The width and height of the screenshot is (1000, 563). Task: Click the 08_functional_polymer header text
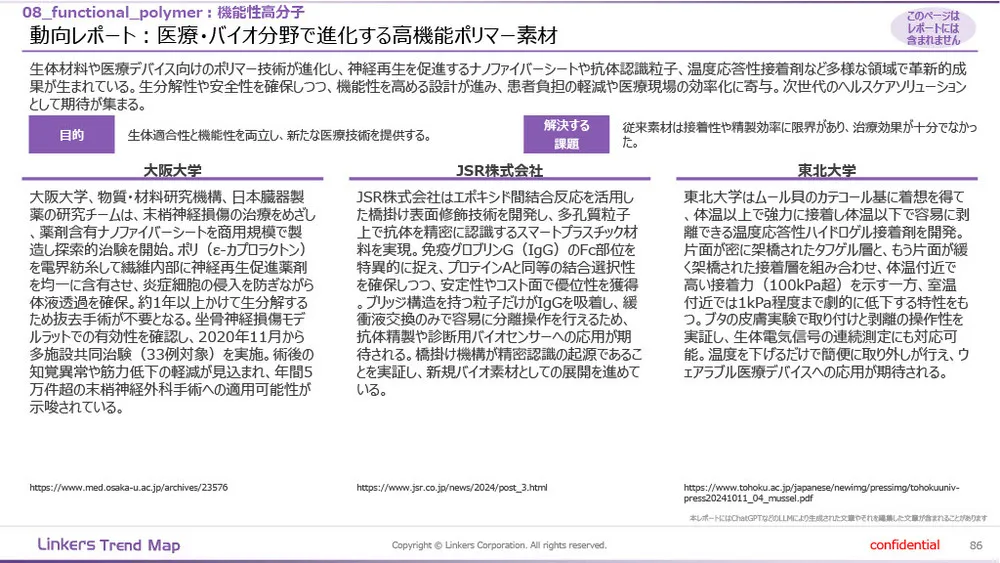coord(163,12)
